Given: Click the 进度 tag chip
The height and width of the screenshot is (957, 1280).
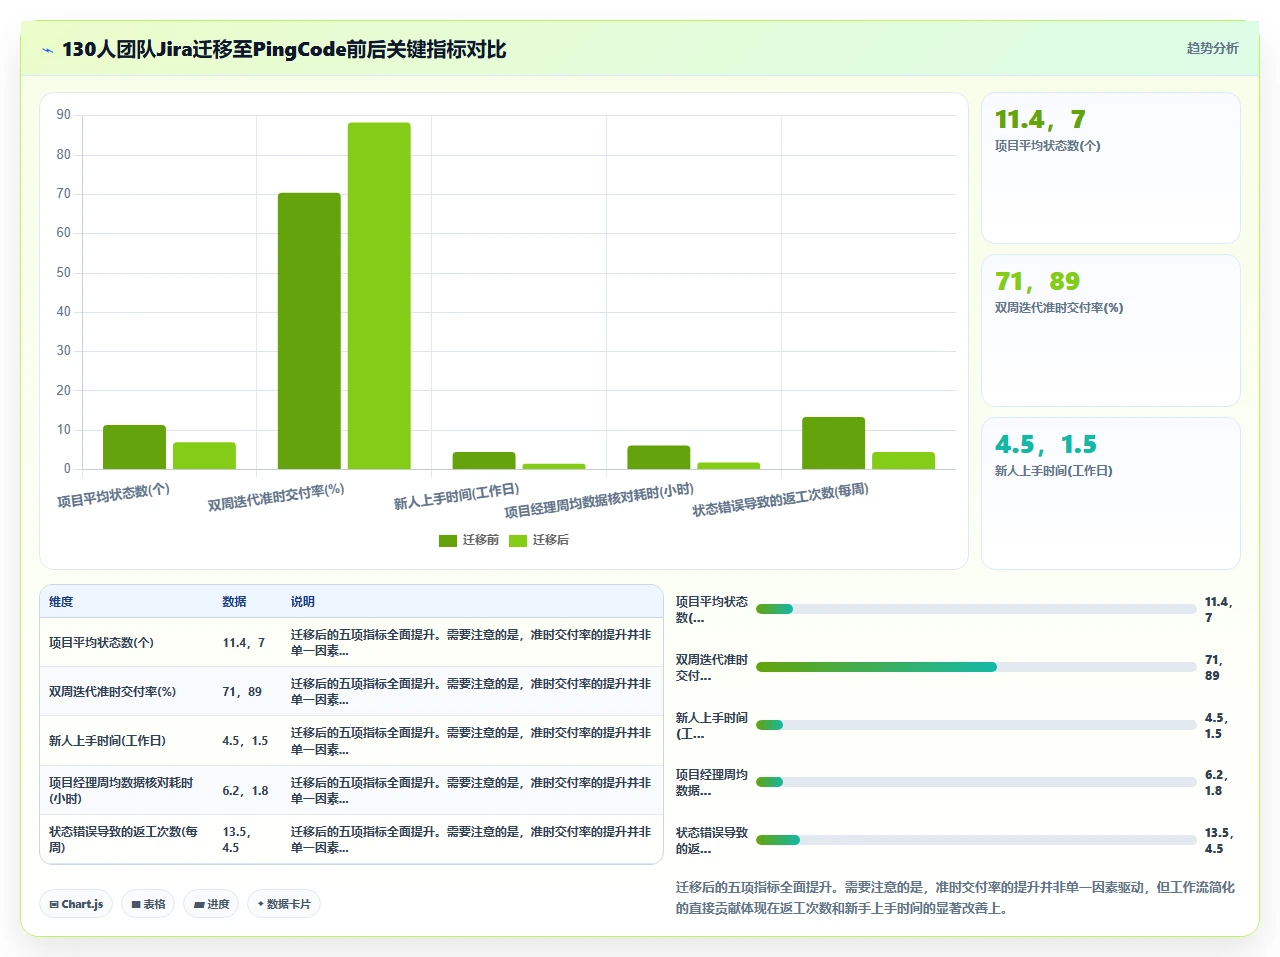Looking at the screenshot, I should tap(211, 904).
